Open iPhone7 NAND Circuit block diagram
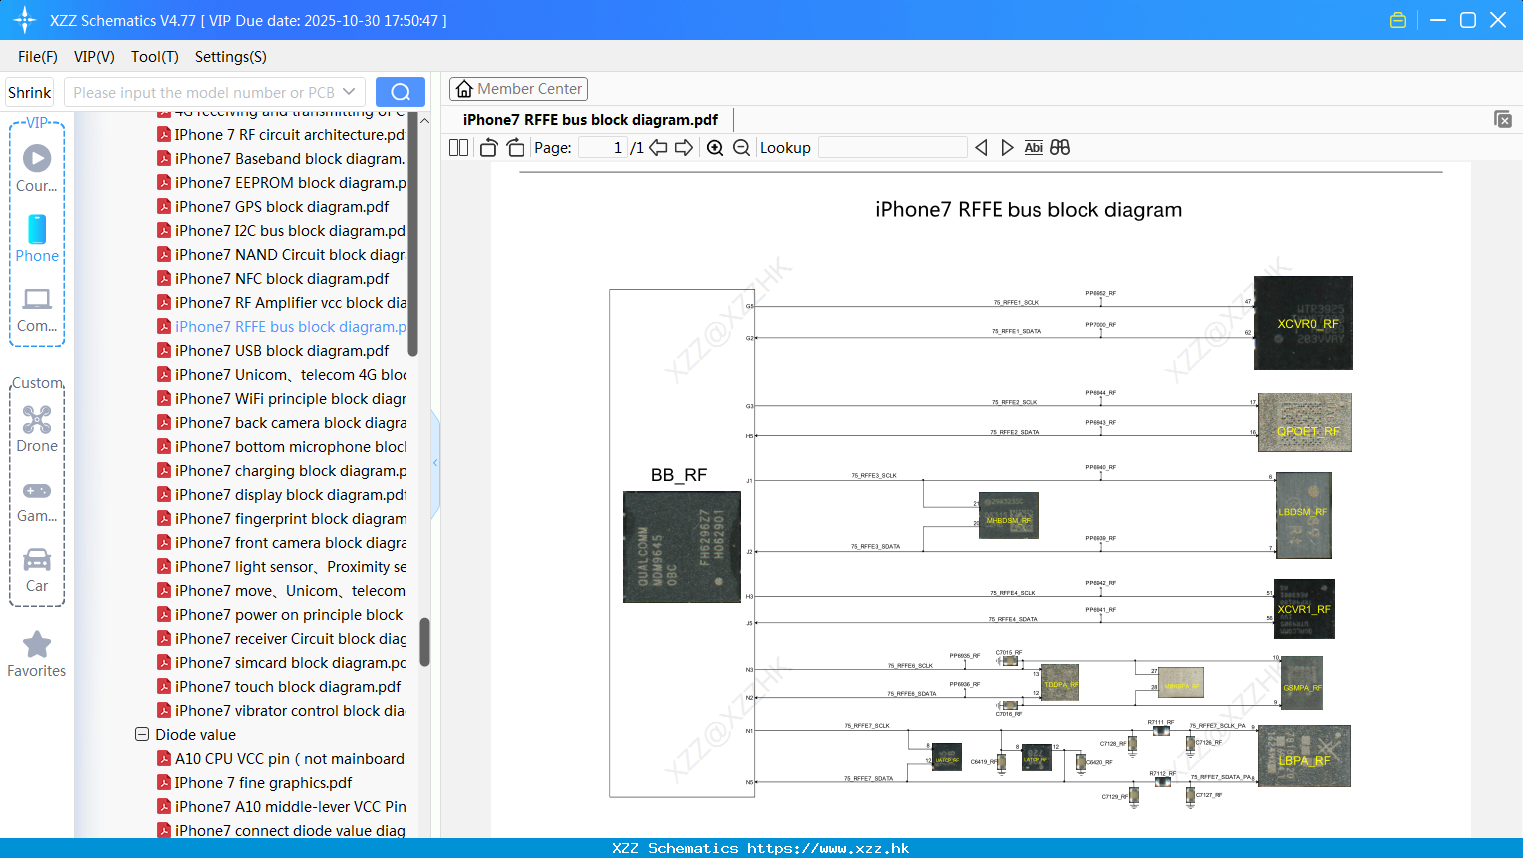This screenshot has height=858, width=1523. click(281, 254)
